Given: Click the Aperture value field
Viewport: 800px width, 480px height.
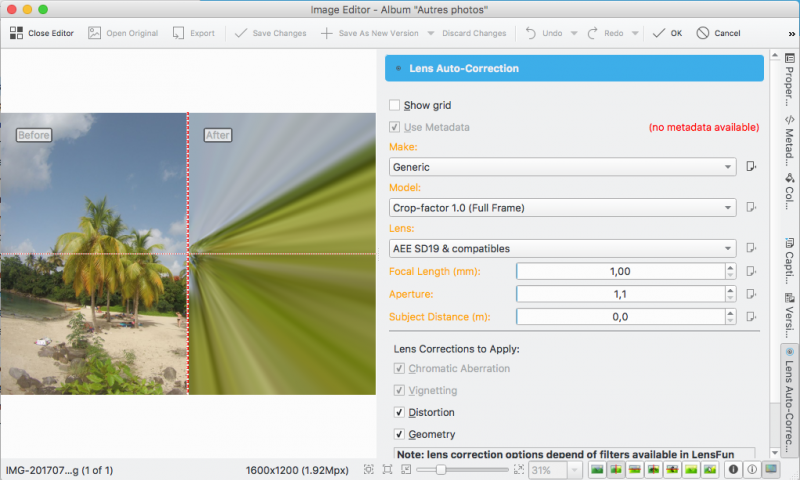Looking at the screenshot, I should [620, 294].
